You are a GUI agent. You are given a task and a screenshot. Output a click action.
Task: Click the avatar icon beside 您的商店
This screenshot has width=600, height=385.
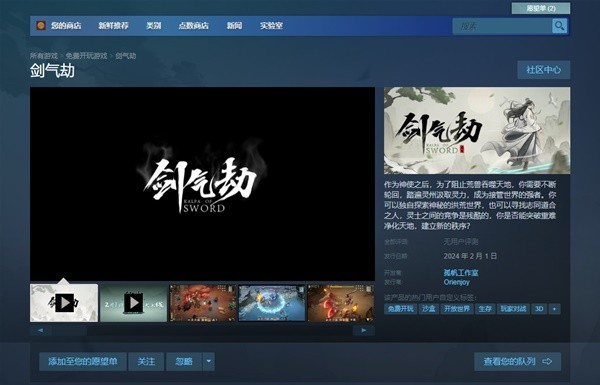41,26
